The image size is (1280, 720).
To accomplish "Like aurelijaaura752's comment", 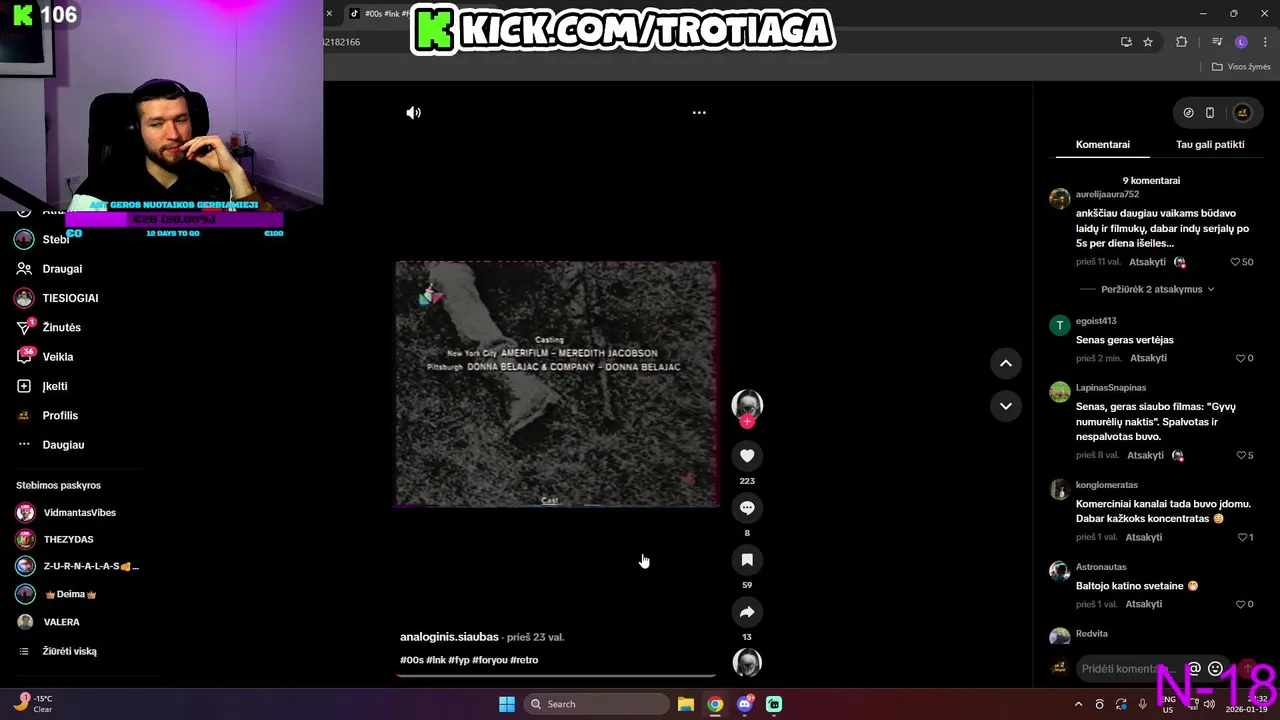I will (x=1236, y=262).
